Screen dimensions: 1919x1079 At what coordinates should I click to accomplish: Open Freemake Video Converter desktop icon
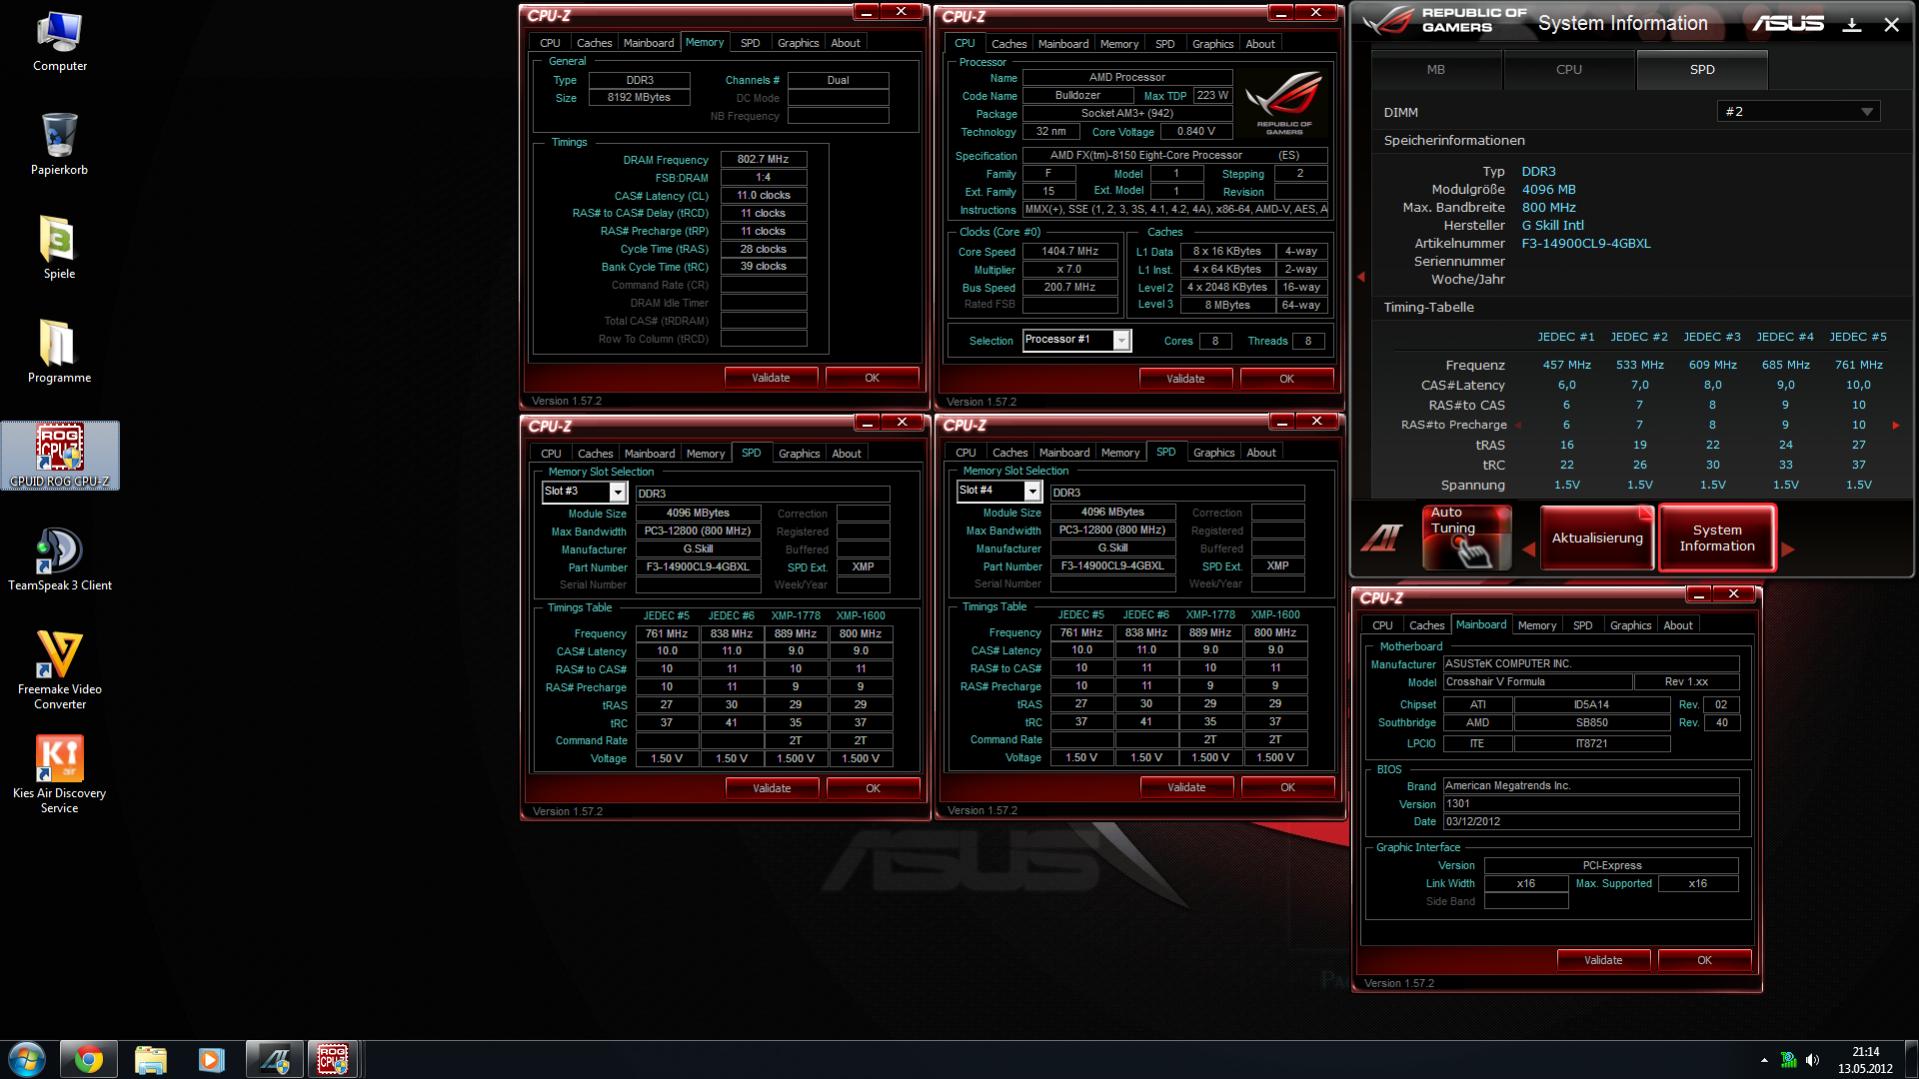pos(60,671)
